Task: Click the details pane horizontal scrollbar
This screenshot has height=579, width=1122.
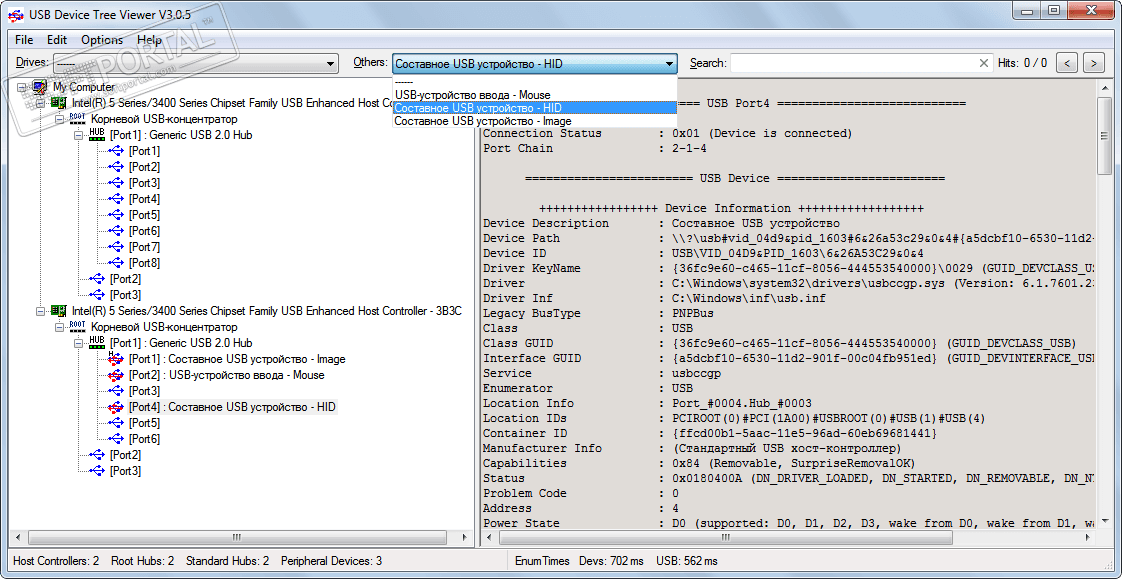Action: point(725,537)
